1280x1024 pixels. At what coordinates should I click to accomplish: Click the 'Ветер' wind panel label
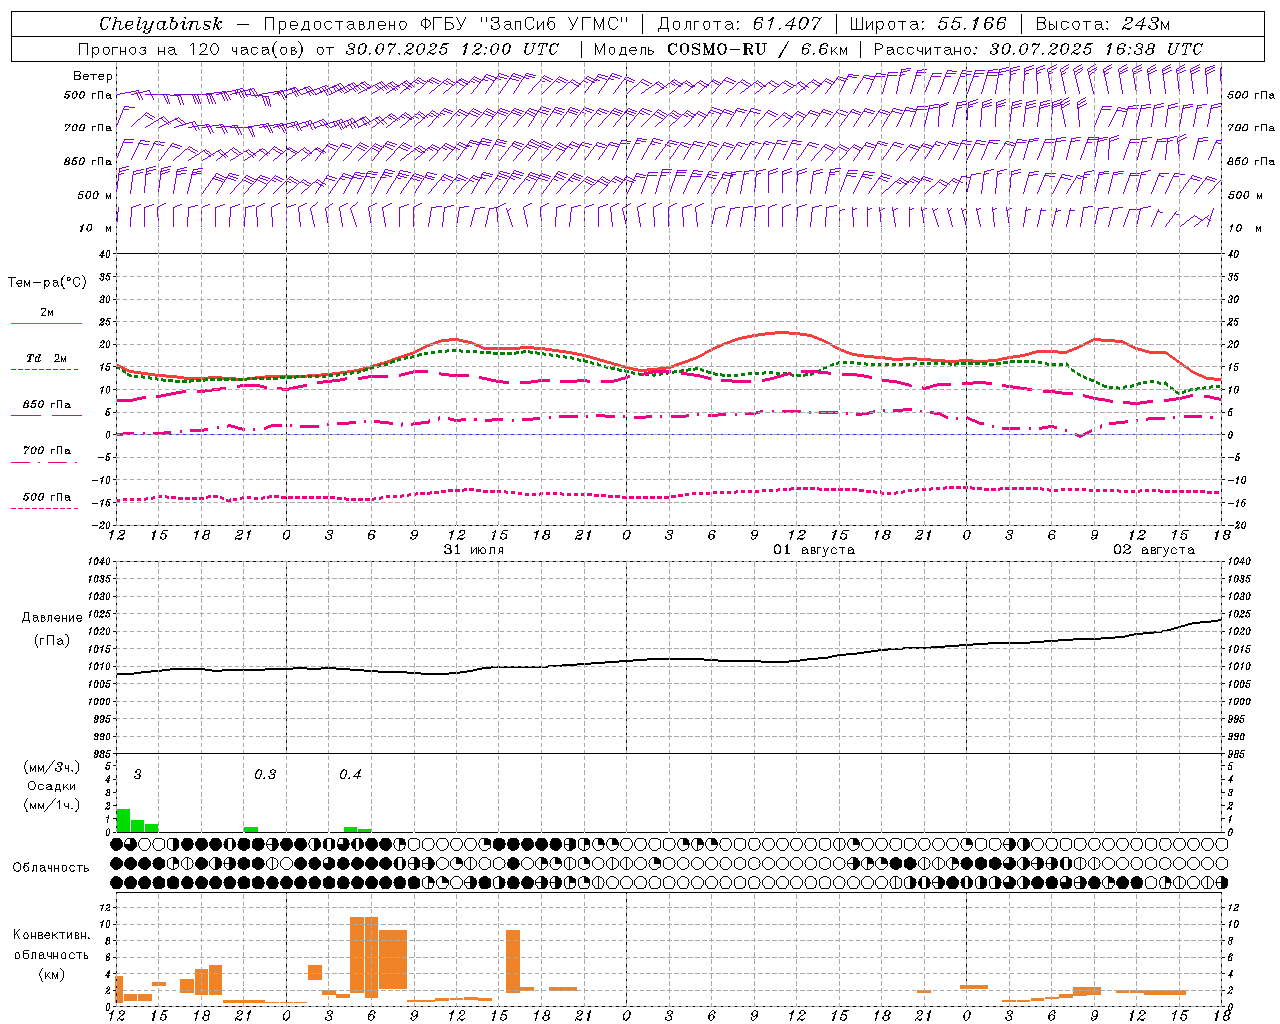pos(92,76)
